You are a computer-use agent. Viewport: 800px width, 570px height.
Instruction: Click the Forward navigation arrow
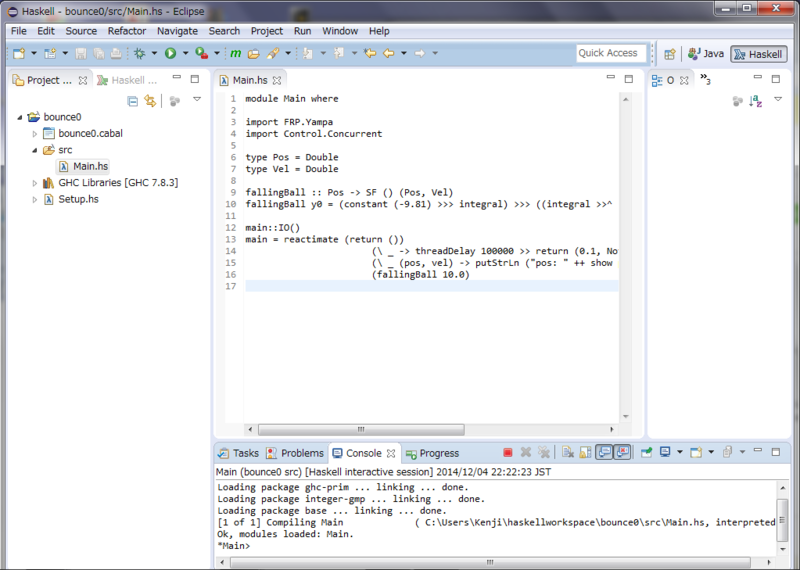(x=419, y=53)
